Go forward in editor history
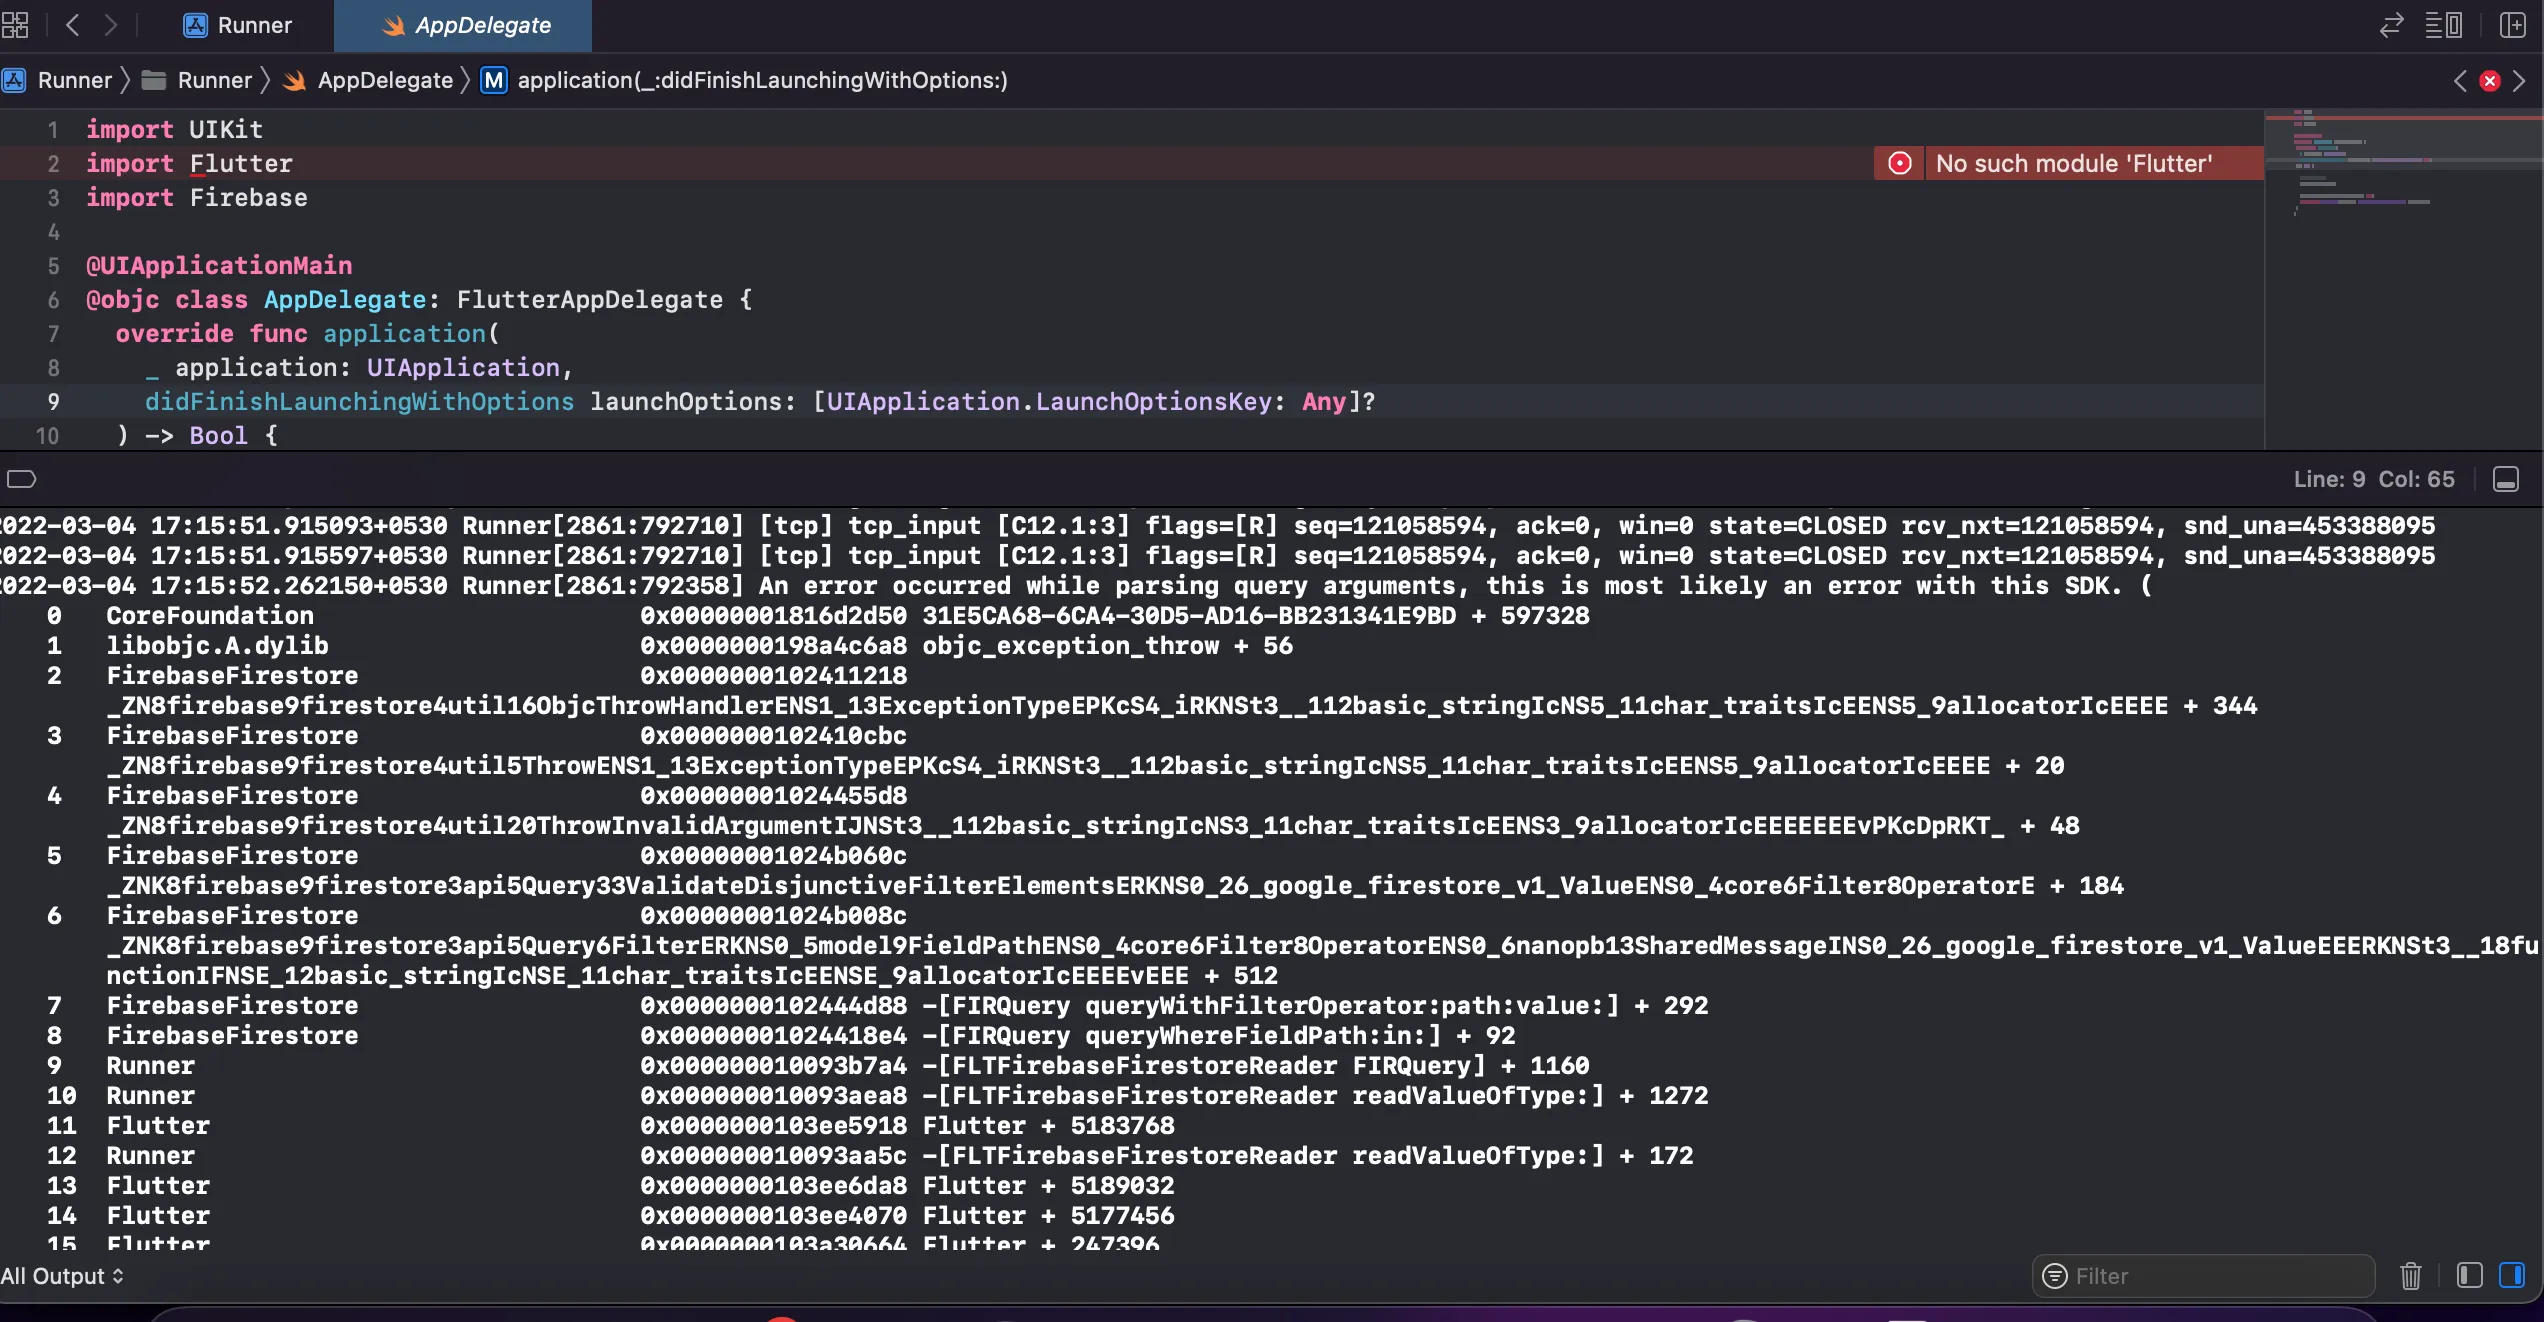The width and height of the screenshot is (2544, 1322). click(110, 25)
